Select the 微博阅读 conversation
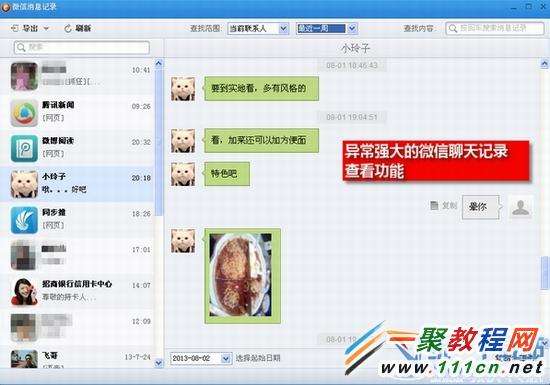The height and width of the screenshot is (385, 550). (77, 148)
